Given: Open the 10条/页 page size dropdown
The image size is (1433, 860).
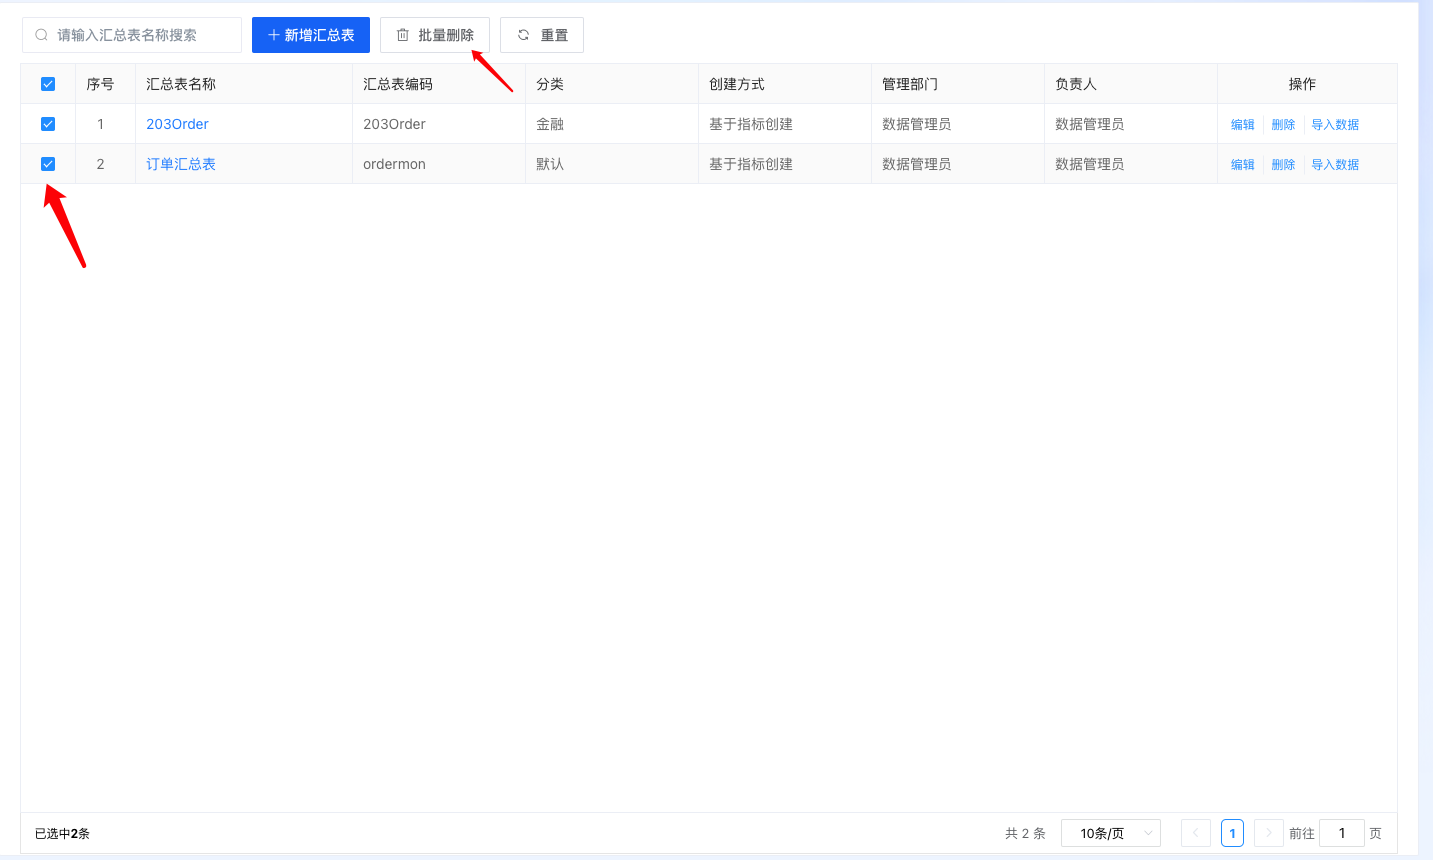Looking at the screenshot, I should 1110,833.
